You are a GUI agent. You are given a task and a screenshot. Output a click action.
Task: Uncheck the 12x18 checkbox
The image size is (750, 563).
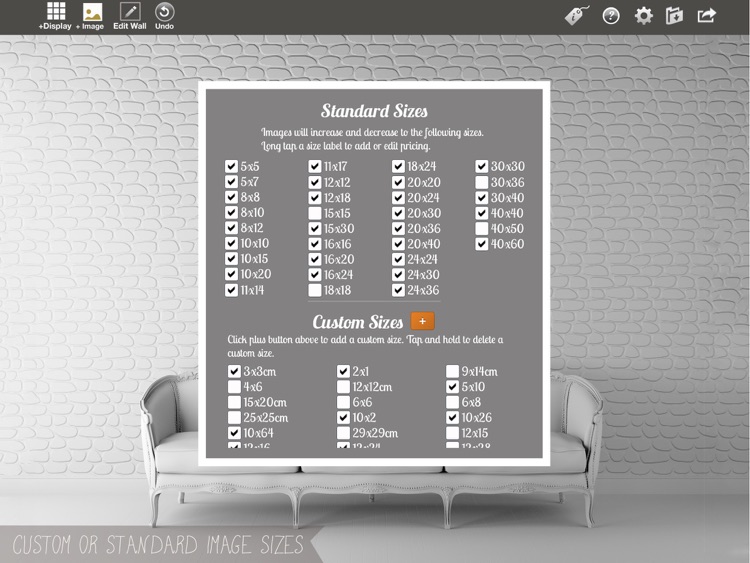[315, 198]
